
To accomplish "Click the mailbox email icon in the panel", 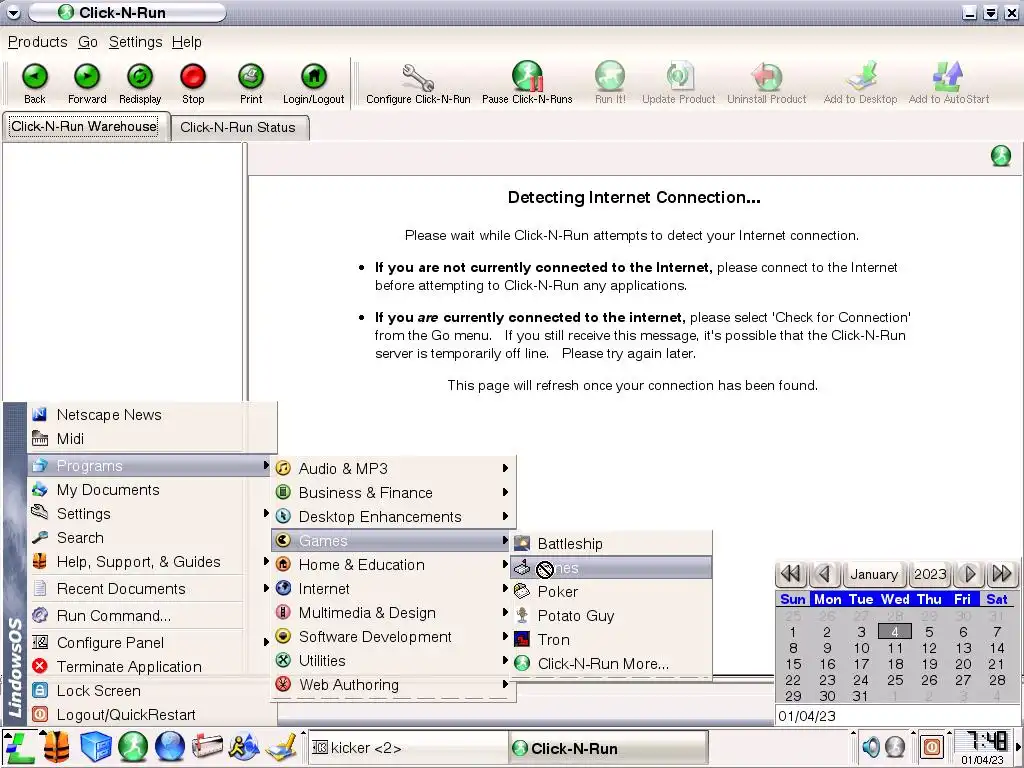I will 207,748.
